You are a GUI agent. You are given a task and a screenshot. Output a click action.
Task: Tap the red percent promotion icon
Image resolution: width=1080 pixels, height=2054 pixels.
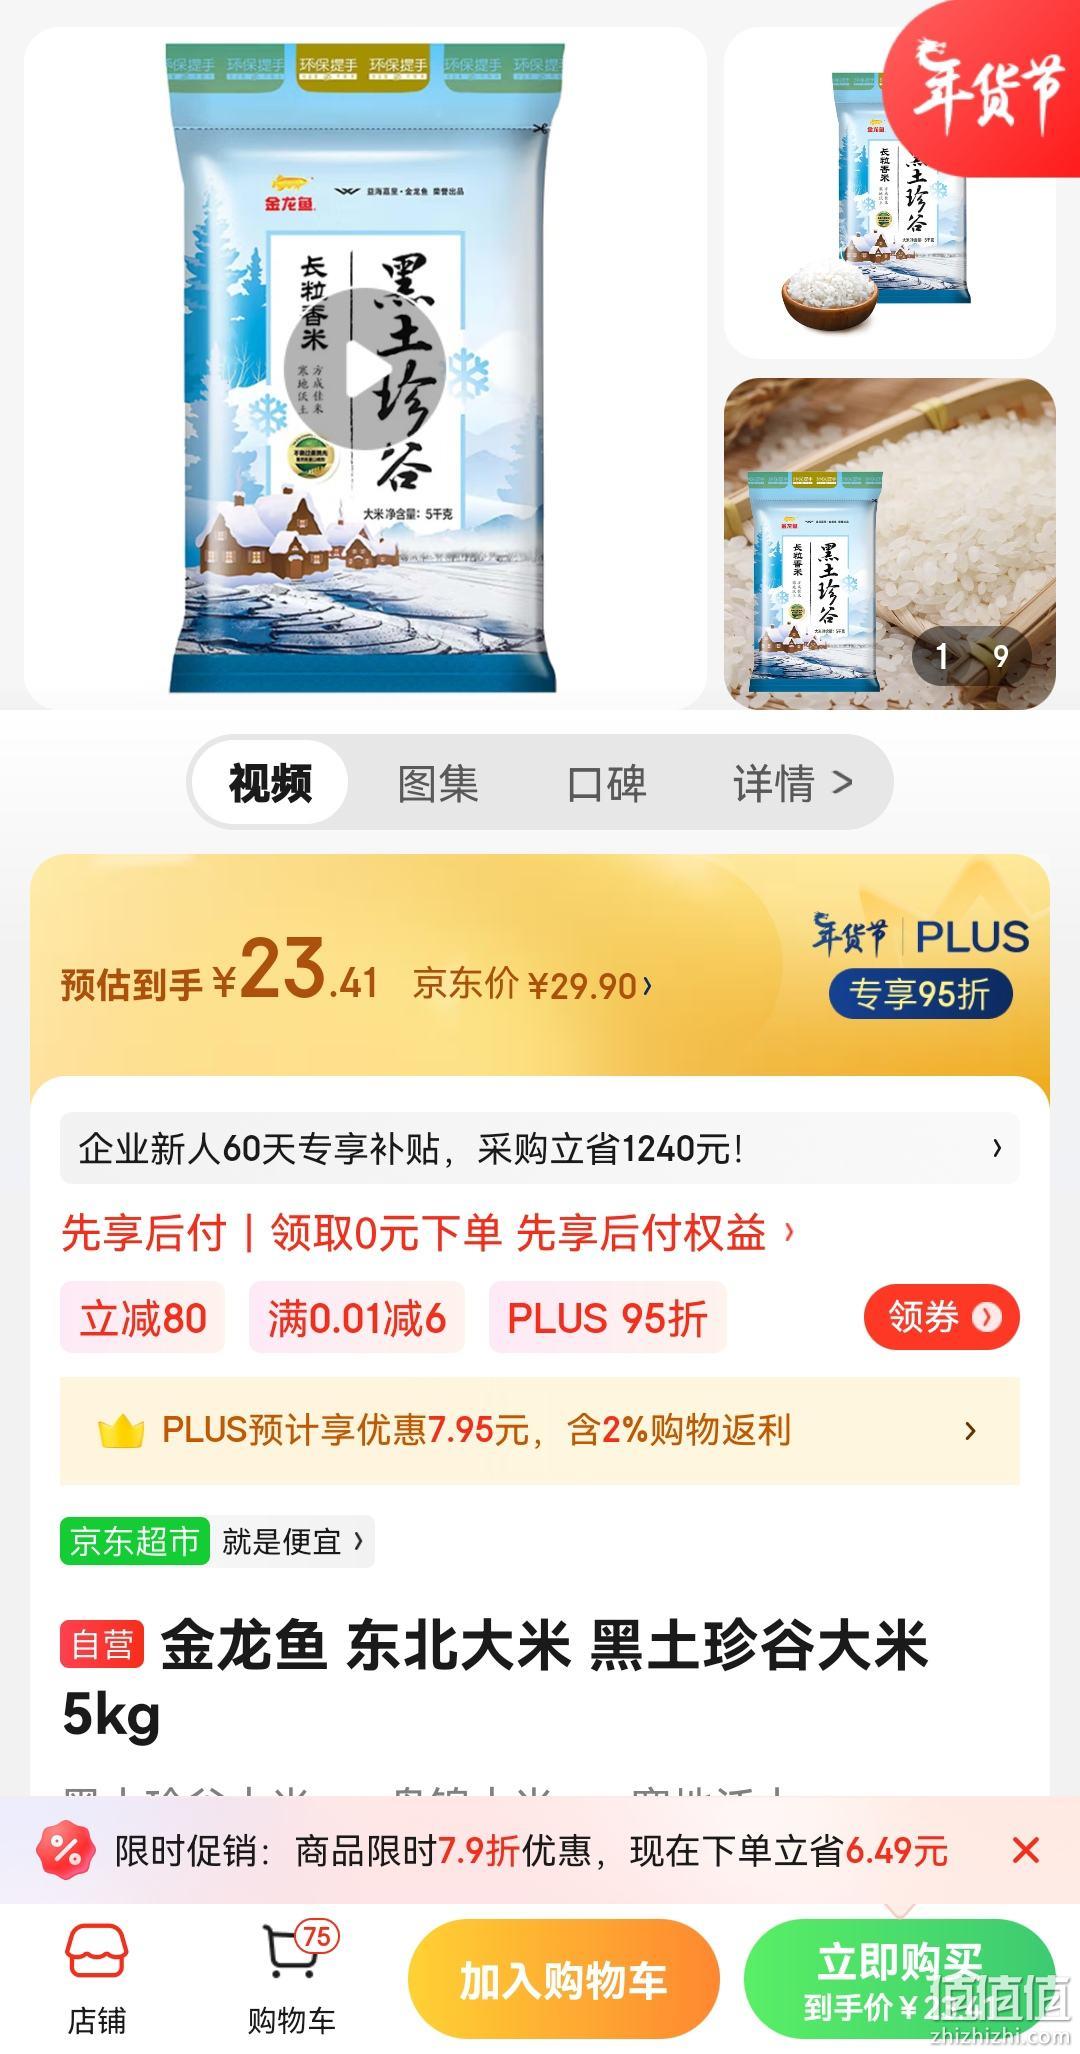(x=66, y=1850)
